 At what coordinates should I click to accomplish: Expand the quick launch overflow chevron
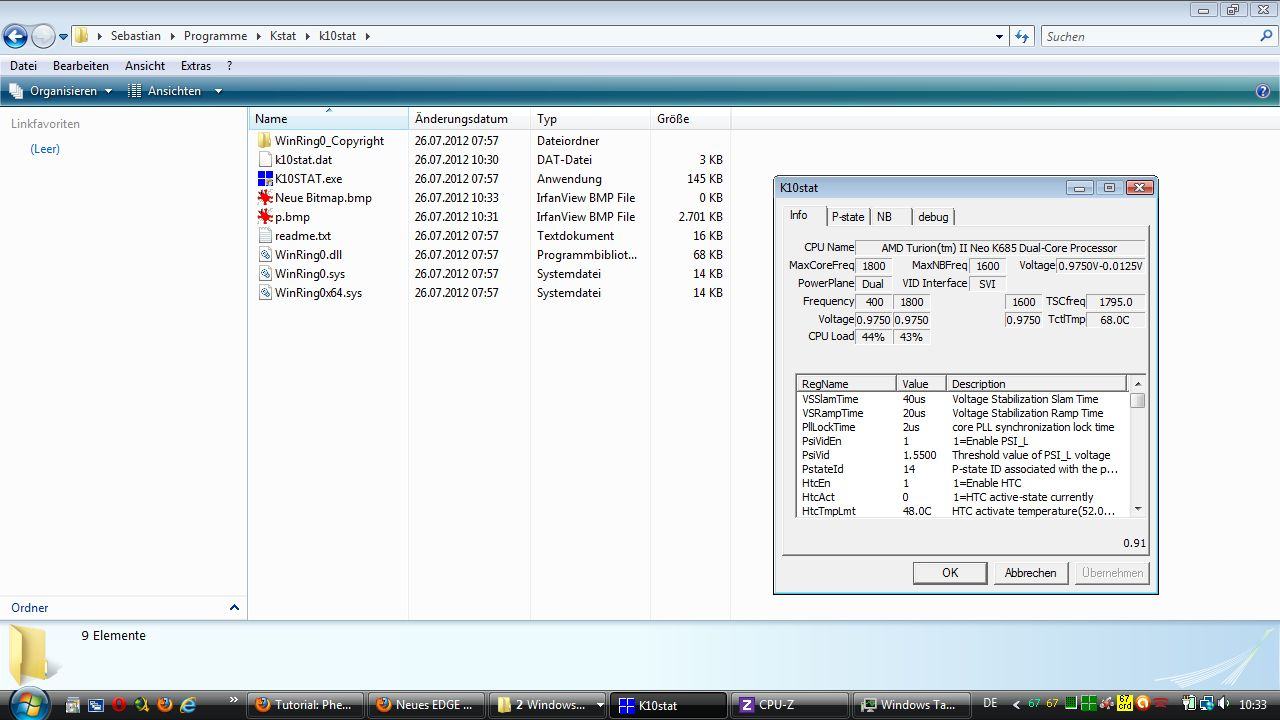click(x=234, y=700)
